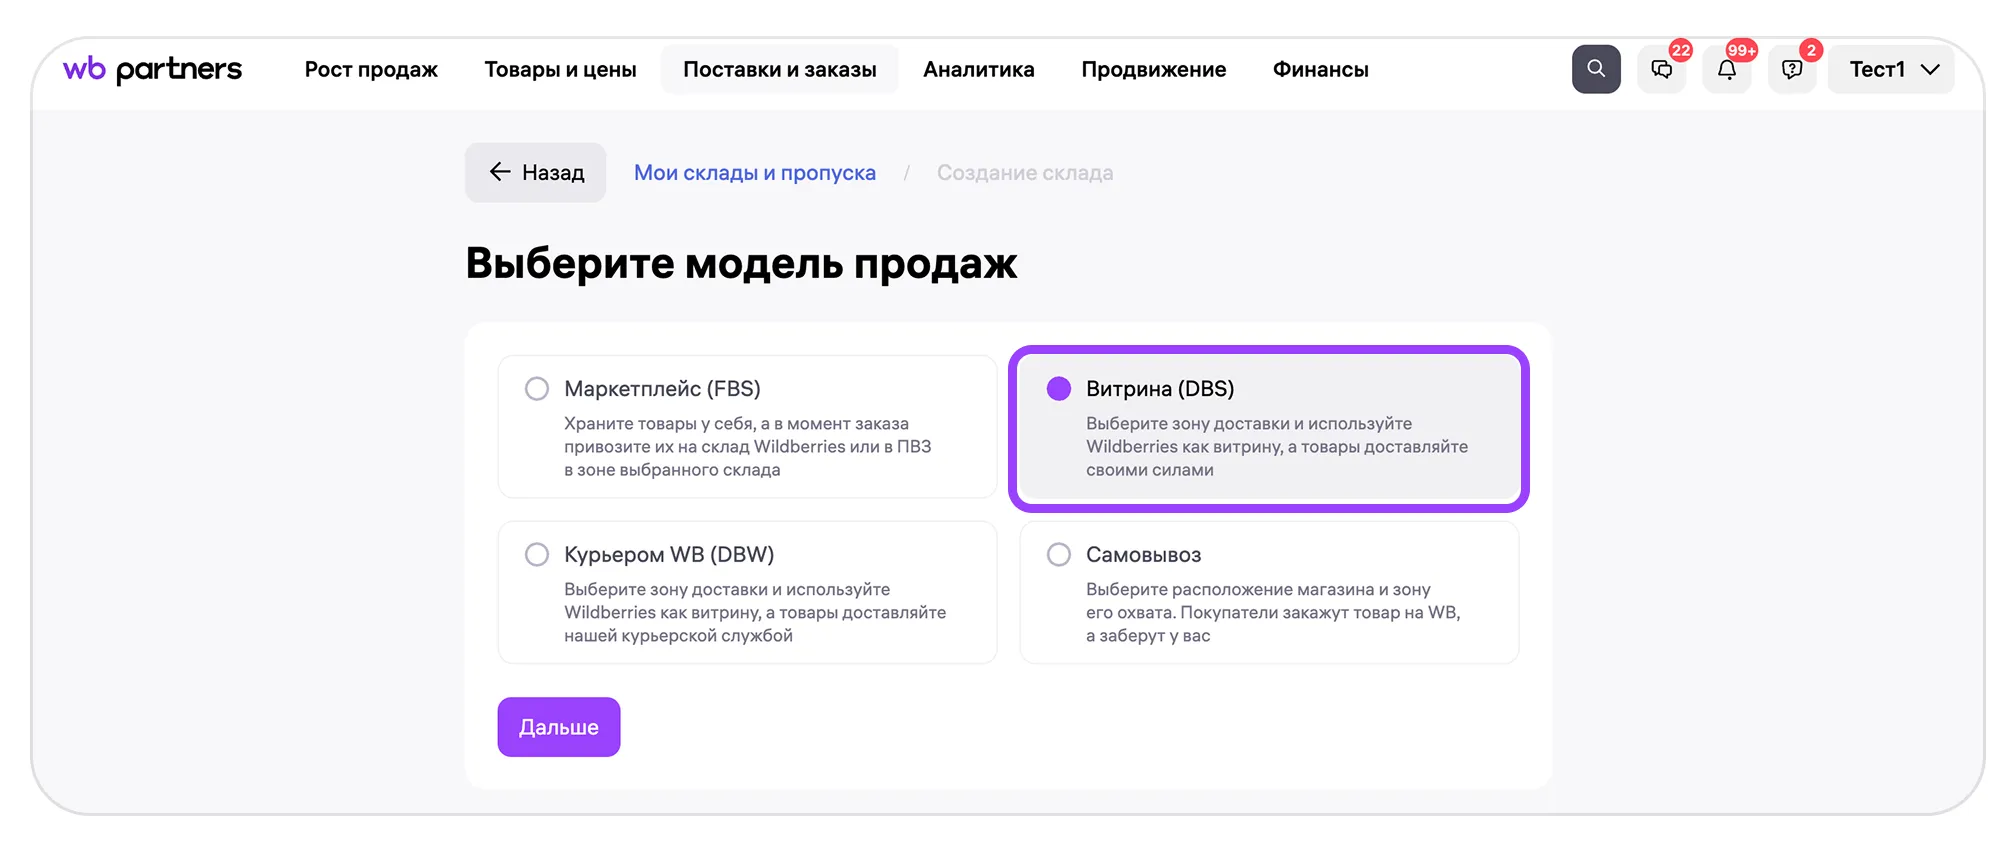Select Курьером WB (DBW) radio button
Image resolution: width=2016 pixels, height=849 pixels.
[537, 554]
